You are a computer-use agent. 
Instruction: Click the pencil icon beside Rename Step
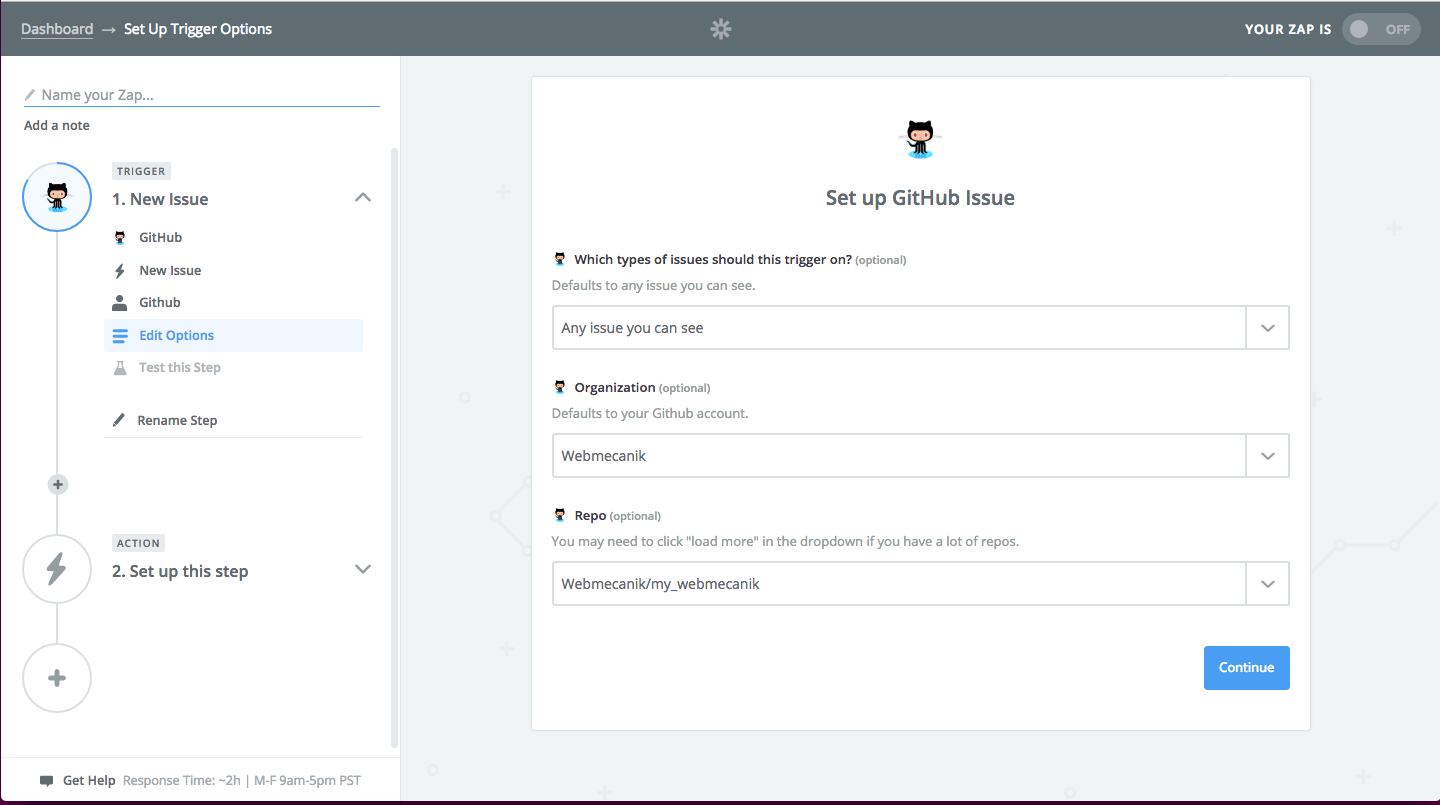click(x=120, y=420)
